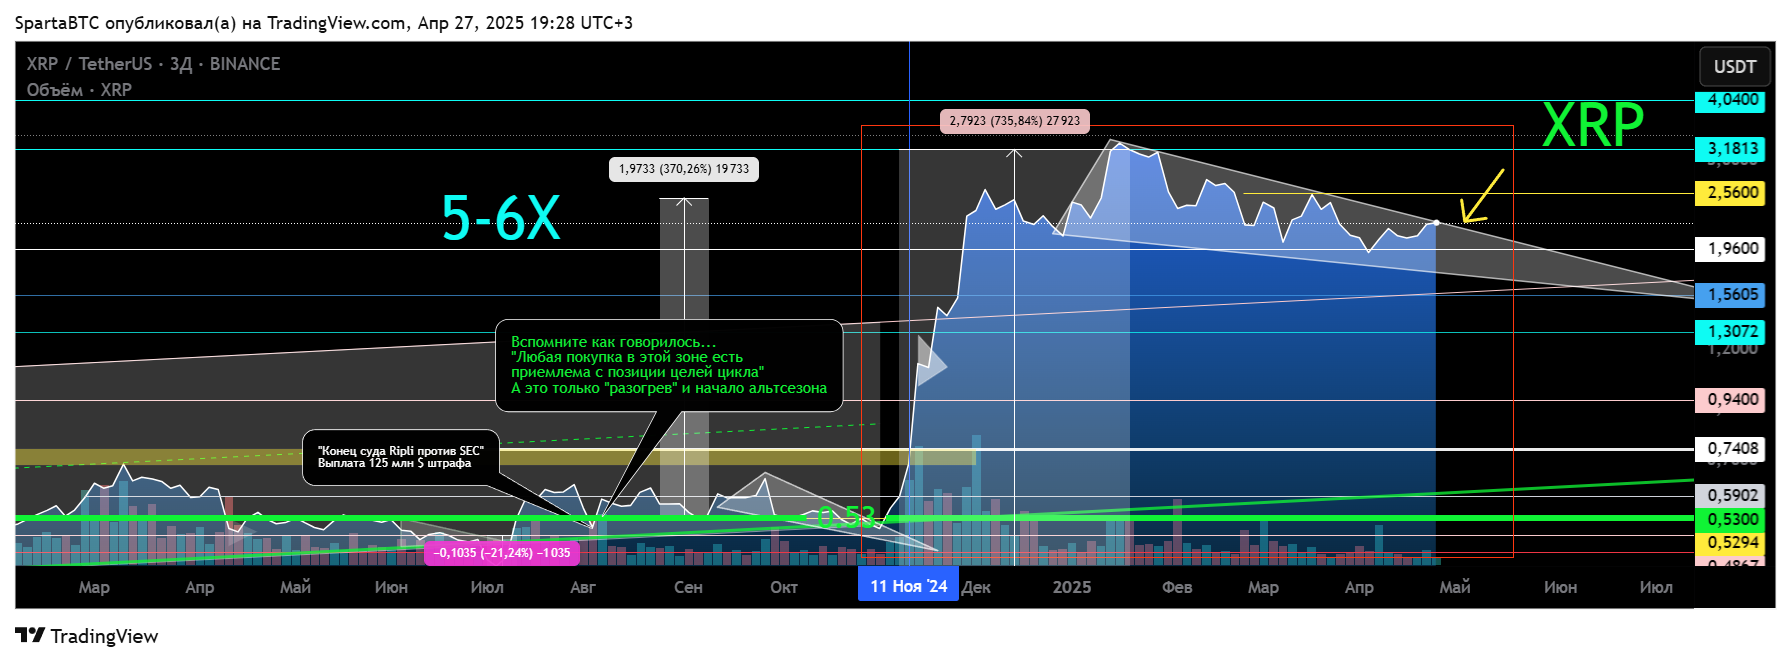Click the 2025 label on time axis
This screenshot has height=662, width=1791.
point(1072,587)
